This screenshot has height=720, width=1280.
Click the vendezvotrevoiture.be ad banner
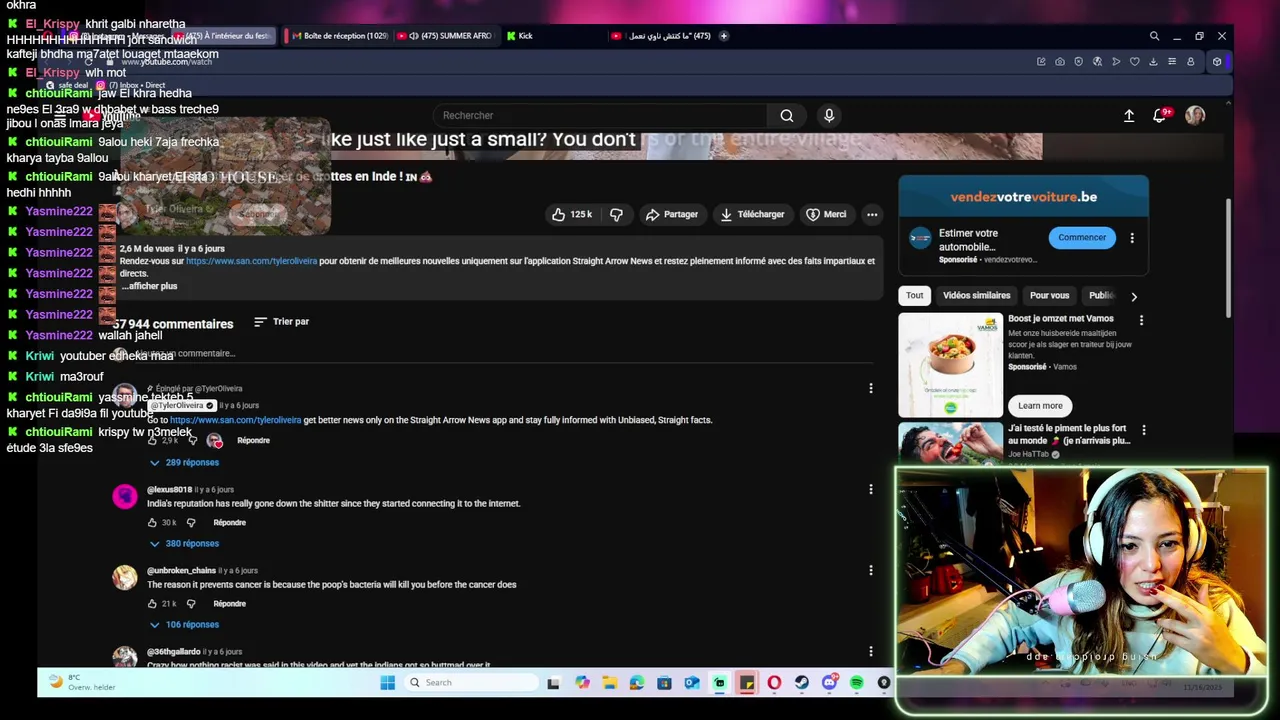1023,197
